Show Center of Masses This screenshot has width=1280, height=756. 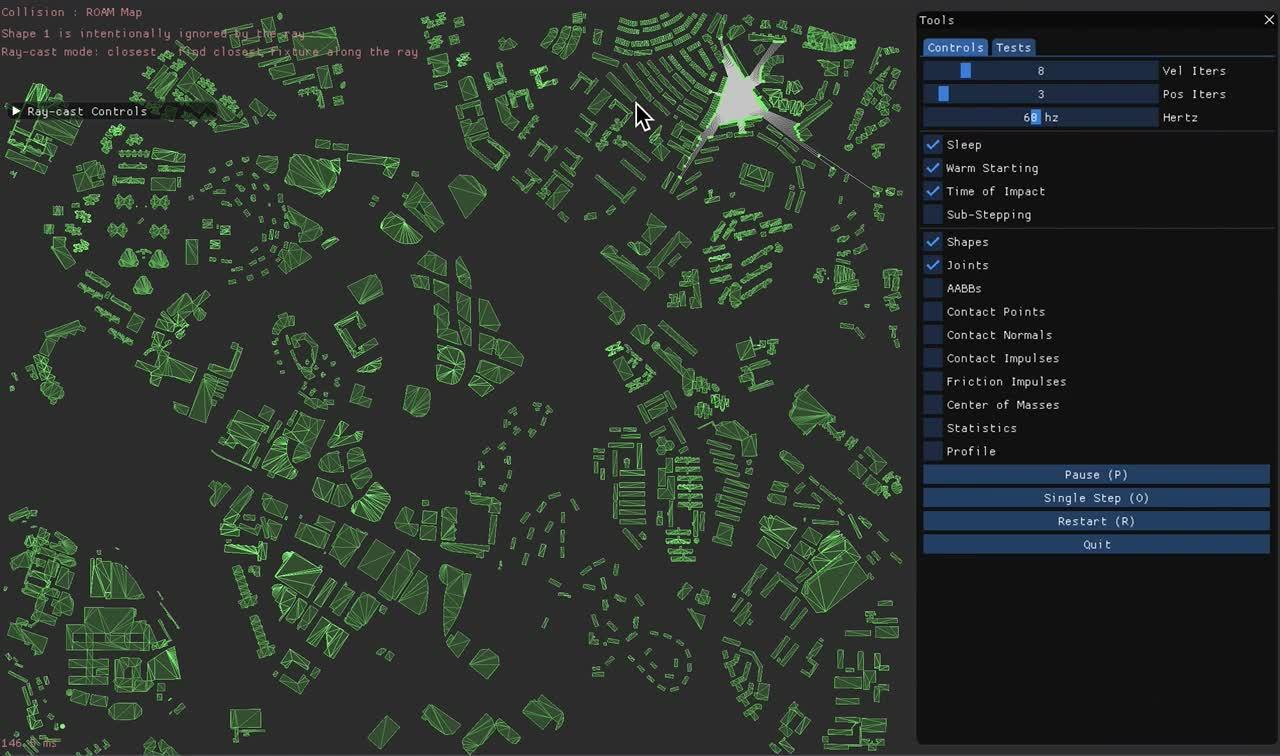pos(933,405)
